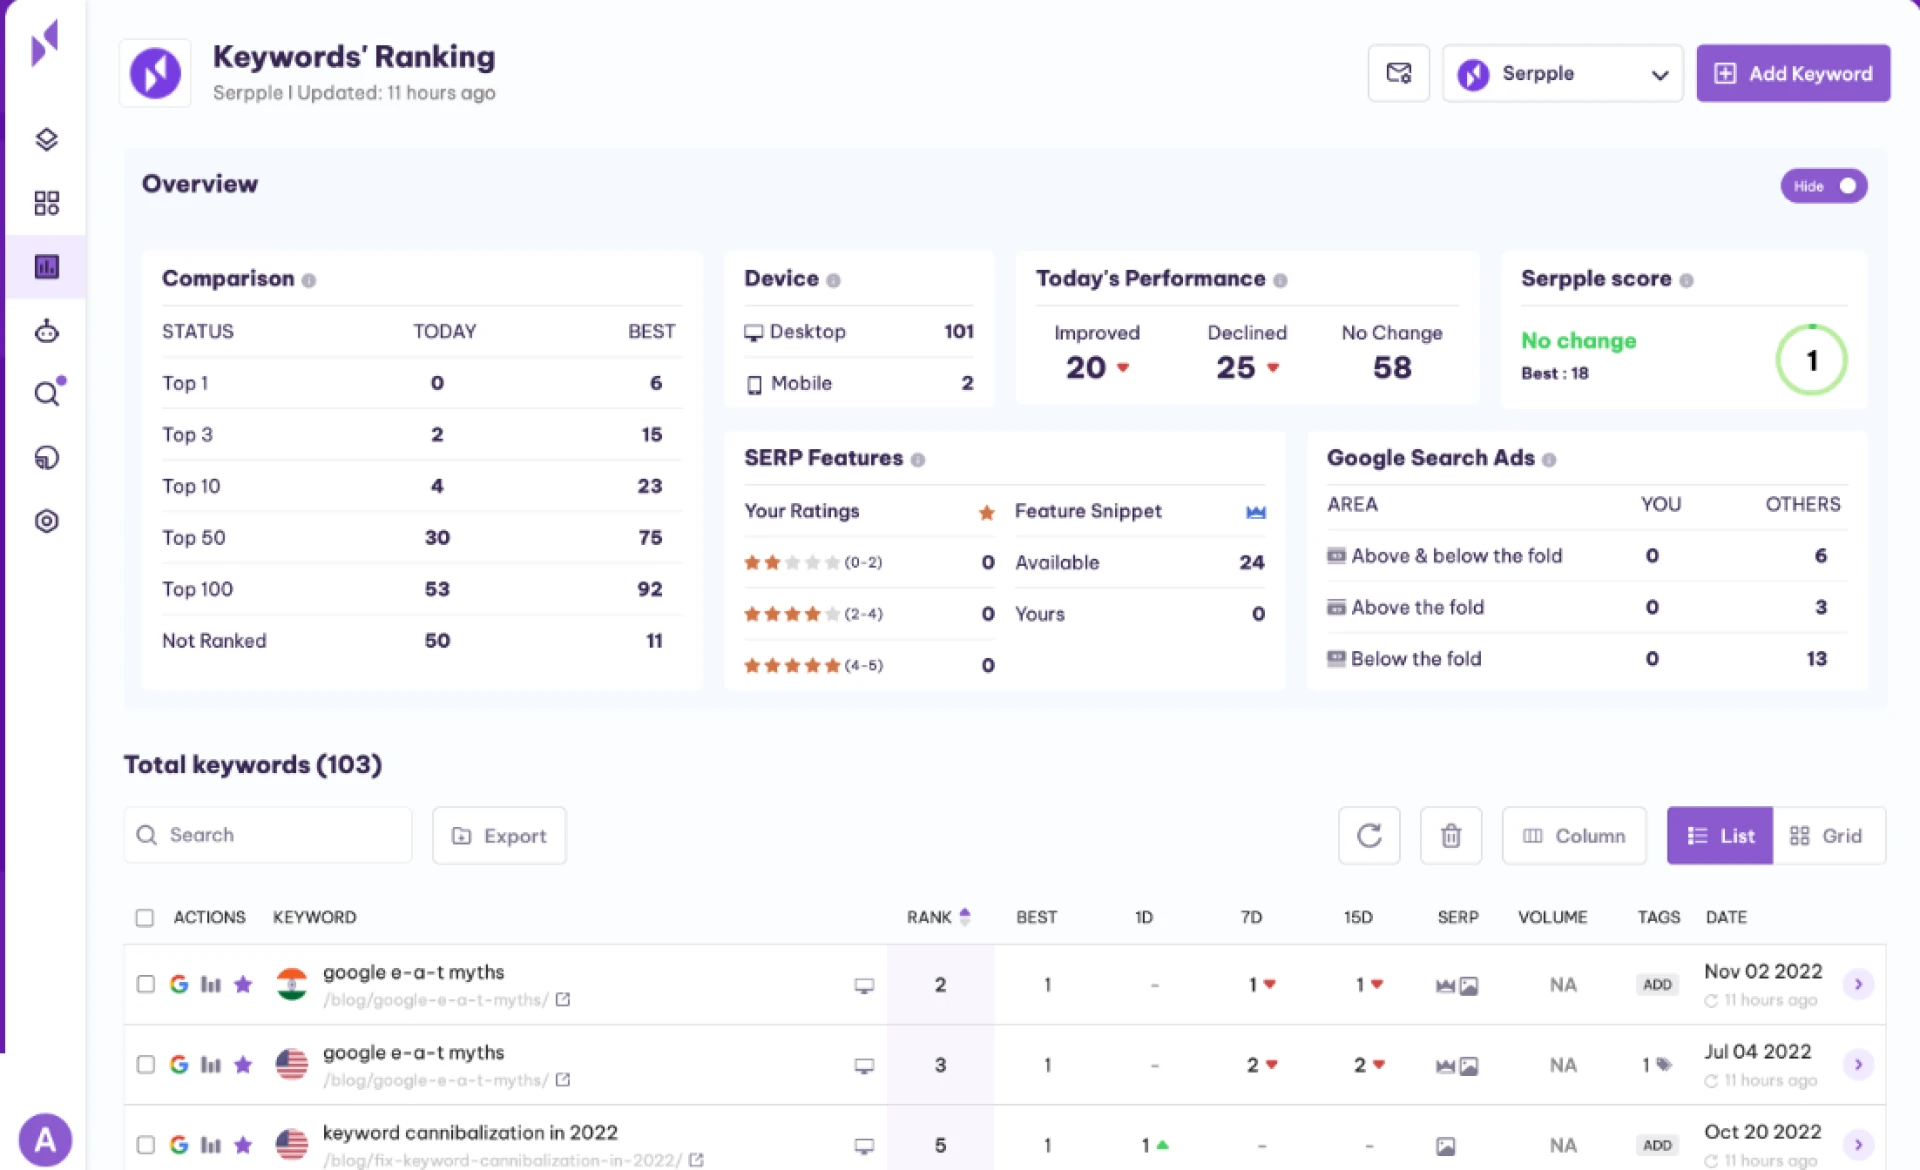
Task: Check the select-all checkbox in table header
Action: click(145, 917)
